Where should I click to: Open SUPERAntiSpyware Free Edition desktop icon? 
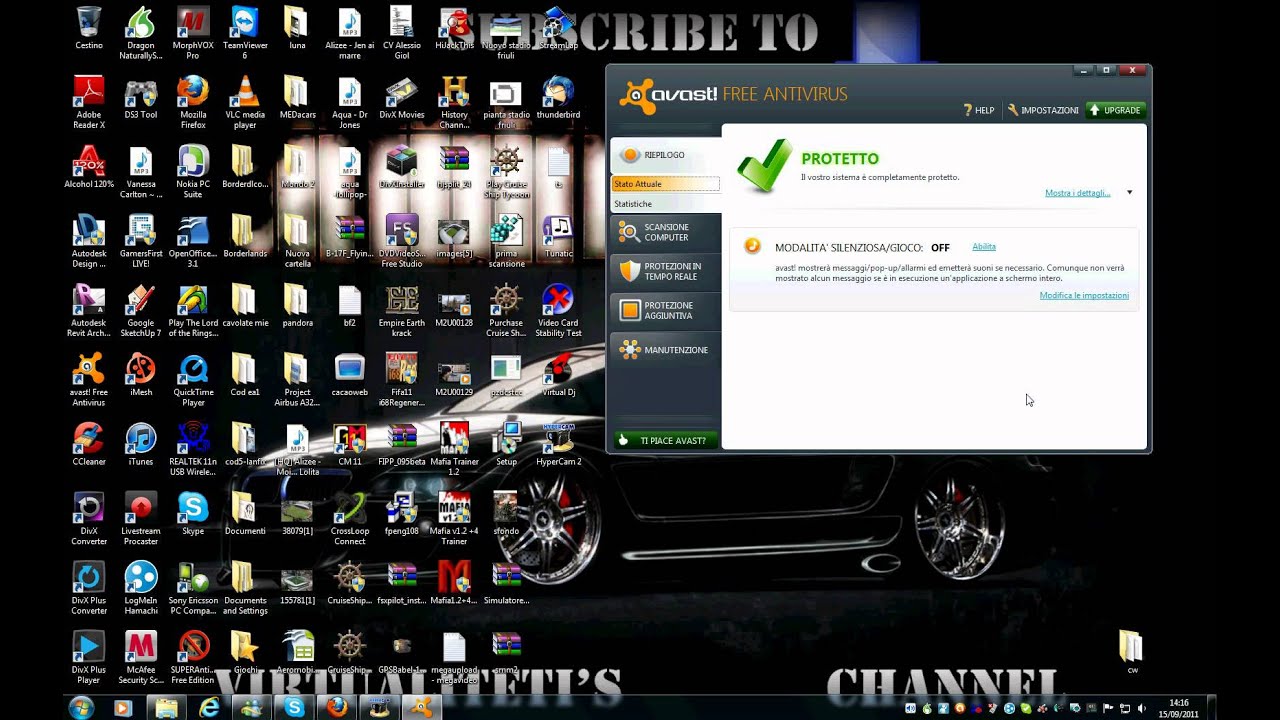193,658
